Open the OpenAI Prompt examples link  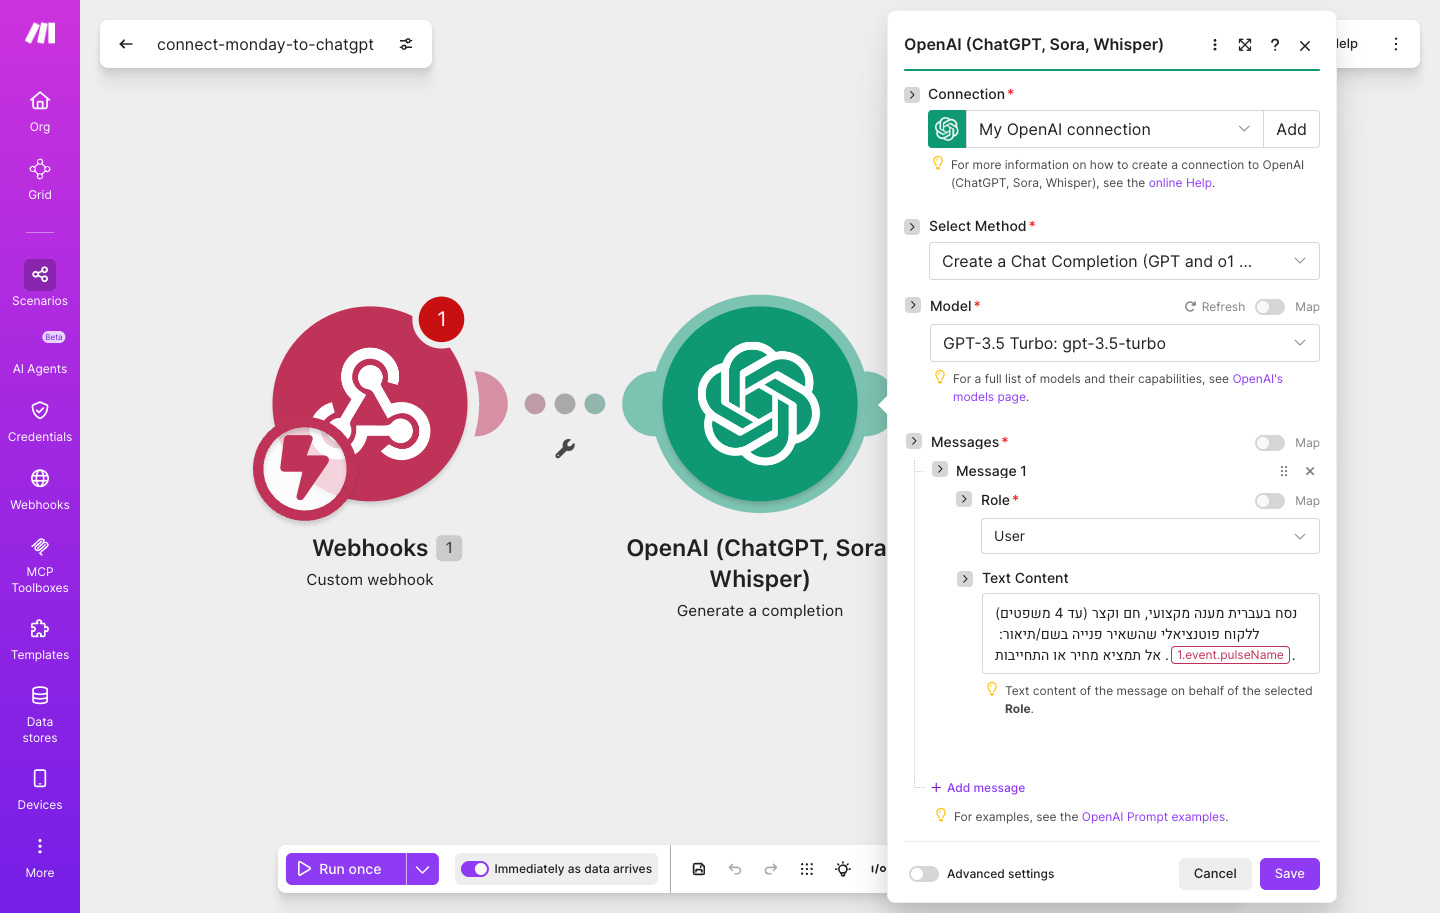pos(1154,817)
